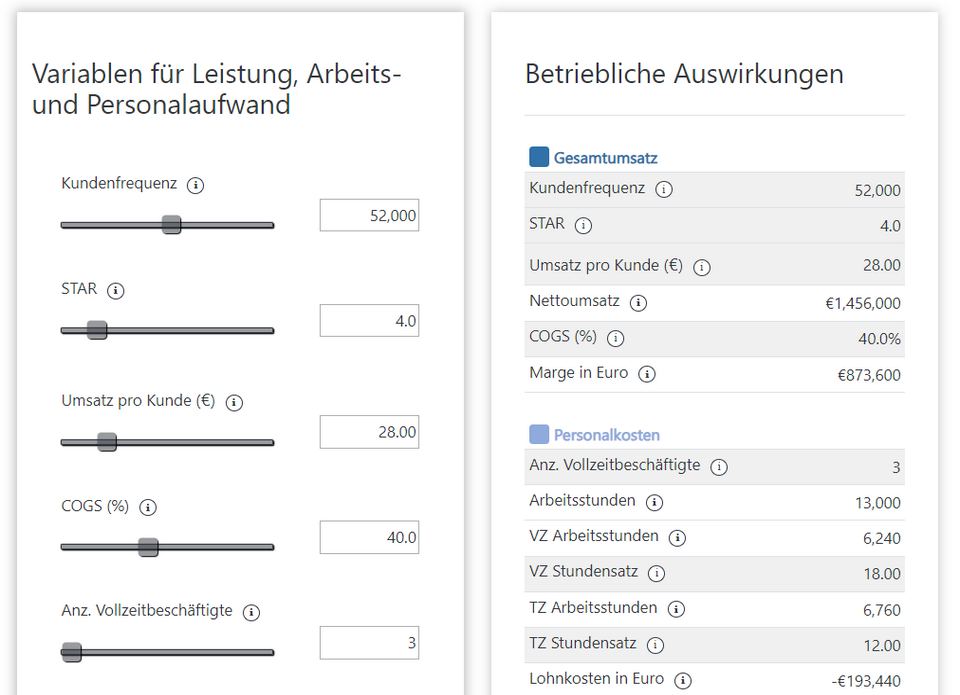Click info icon next to COGS (%) slider

pos(148,507)
